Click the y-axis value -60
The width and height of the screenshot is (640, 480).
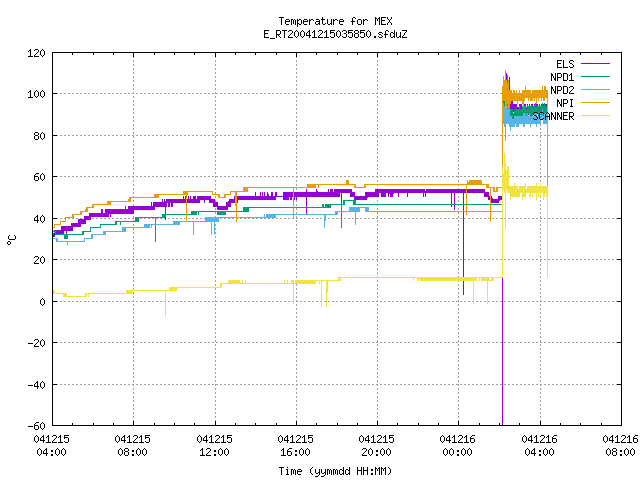(36, 426)
